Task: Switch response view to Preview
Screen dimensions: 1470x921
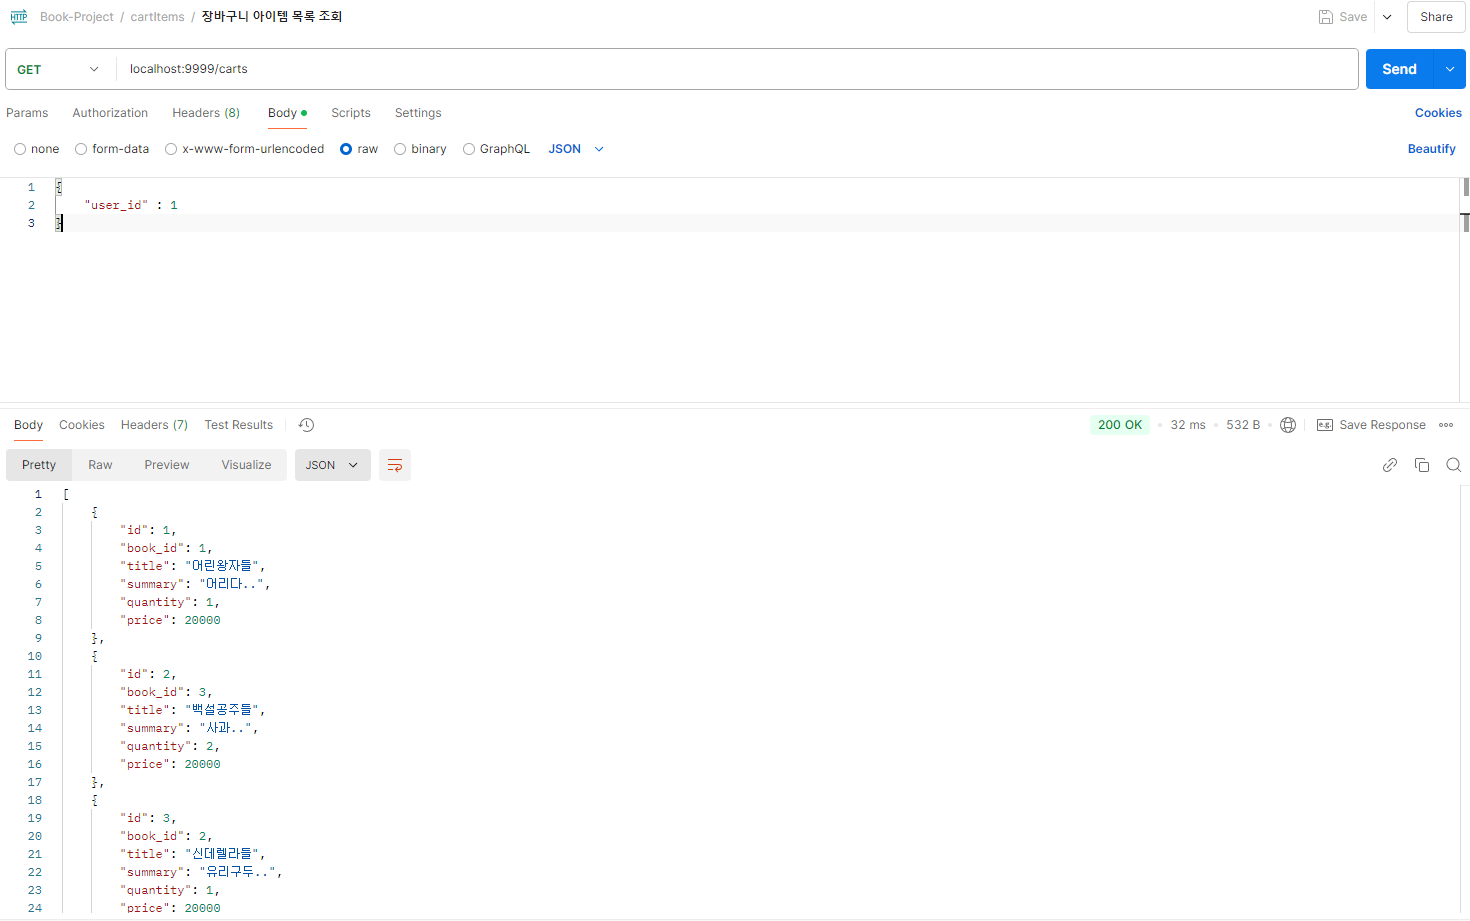Action: (x=167, y=465)
